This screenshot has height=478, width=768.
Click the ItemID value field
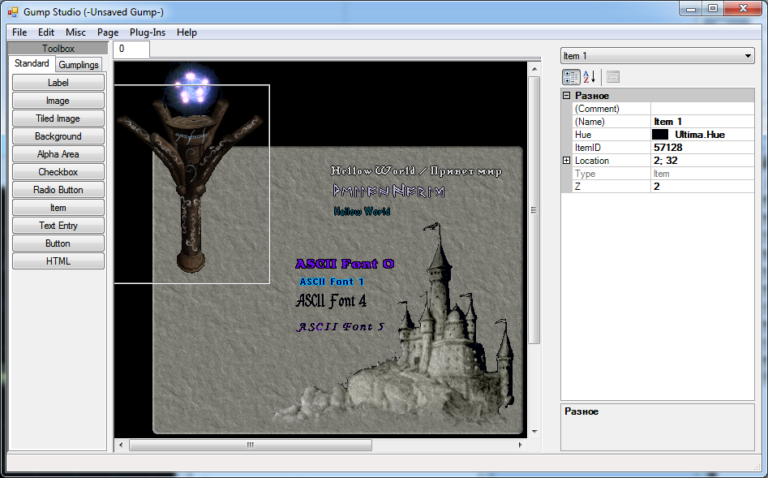coord(702,147)
